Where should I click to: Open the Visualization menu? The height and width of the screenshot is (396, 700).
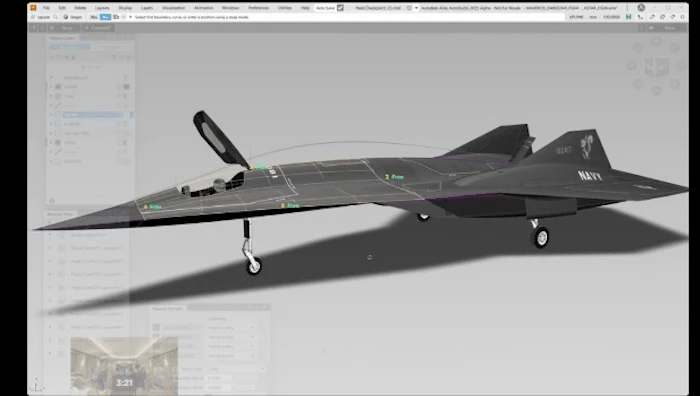[x=173, y=8]
